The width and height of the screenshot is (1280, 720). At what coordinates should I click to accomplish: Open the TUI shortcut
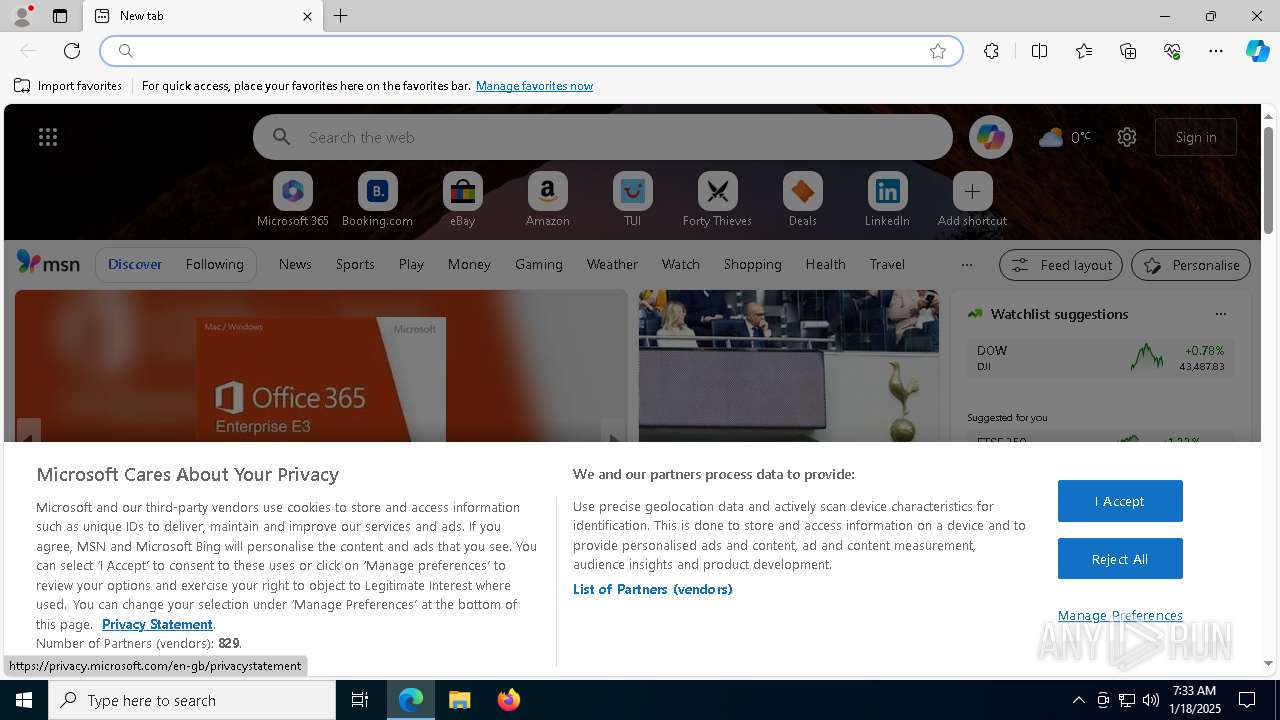pyautogui.click(x=632, y=199)
